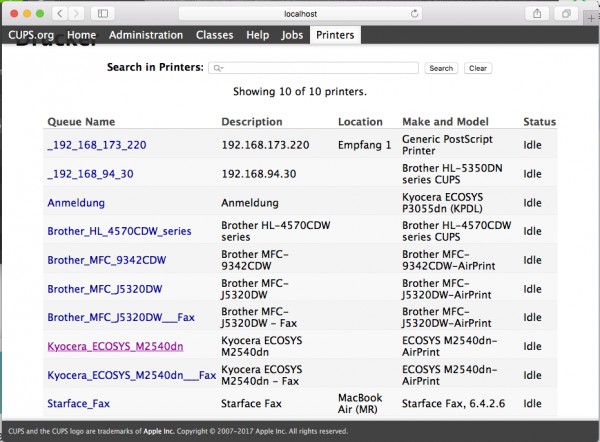
Task: Click the localhost address bar
Action: [301, 14]
